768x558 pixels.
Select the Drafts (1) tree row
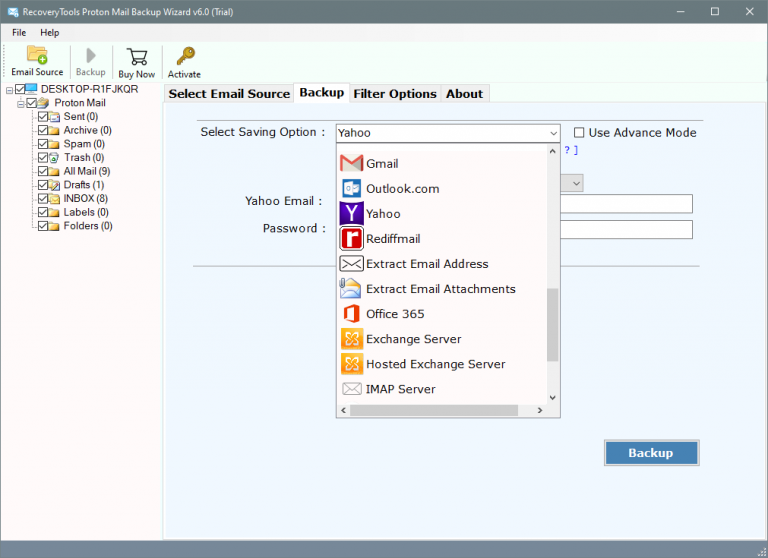tap(84, 185)
